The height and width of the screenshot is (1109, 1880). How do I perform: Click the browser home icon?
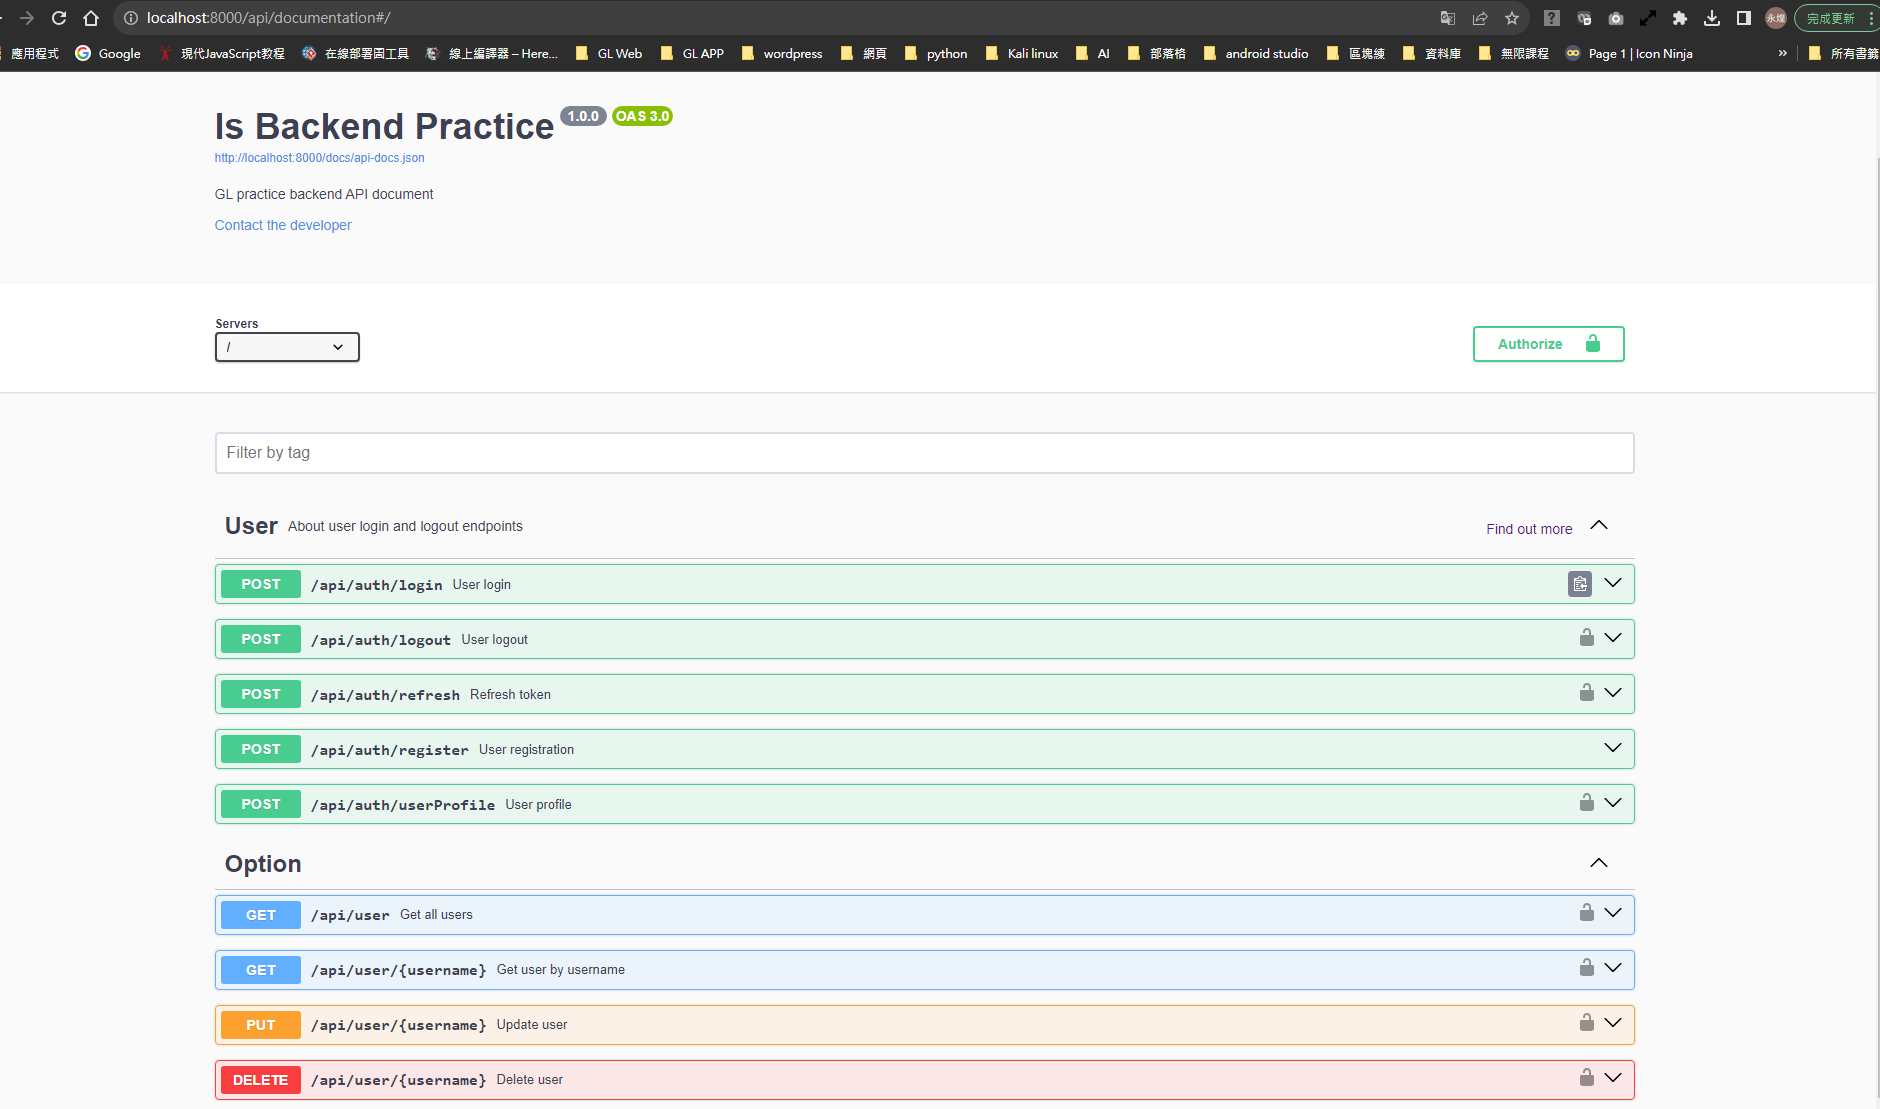tap(90, 17)
